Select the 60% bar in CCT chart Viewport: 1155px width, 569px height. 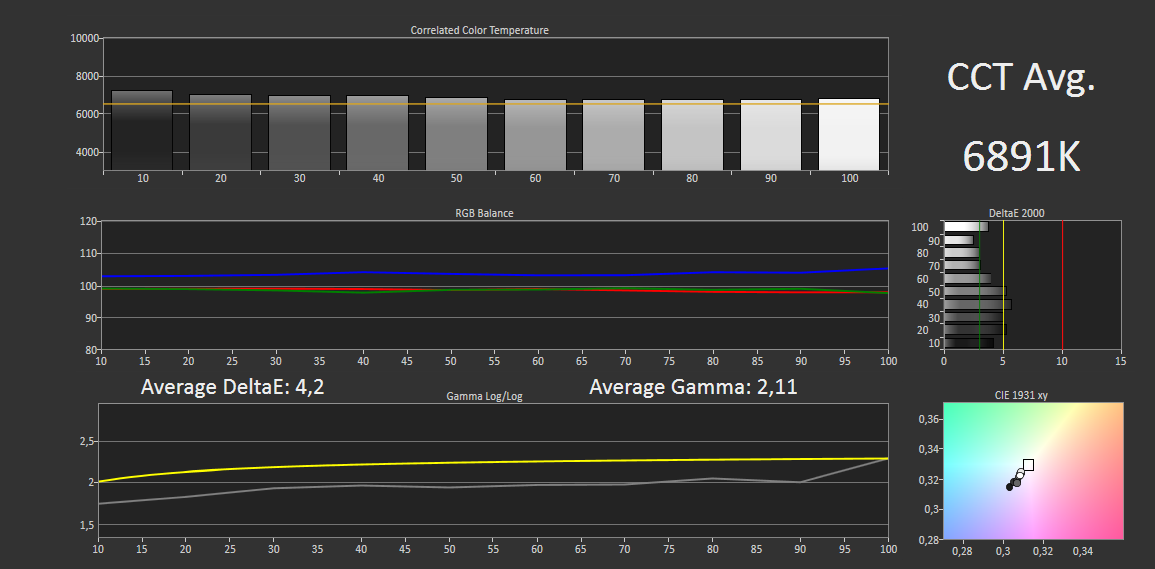[536, 135]
